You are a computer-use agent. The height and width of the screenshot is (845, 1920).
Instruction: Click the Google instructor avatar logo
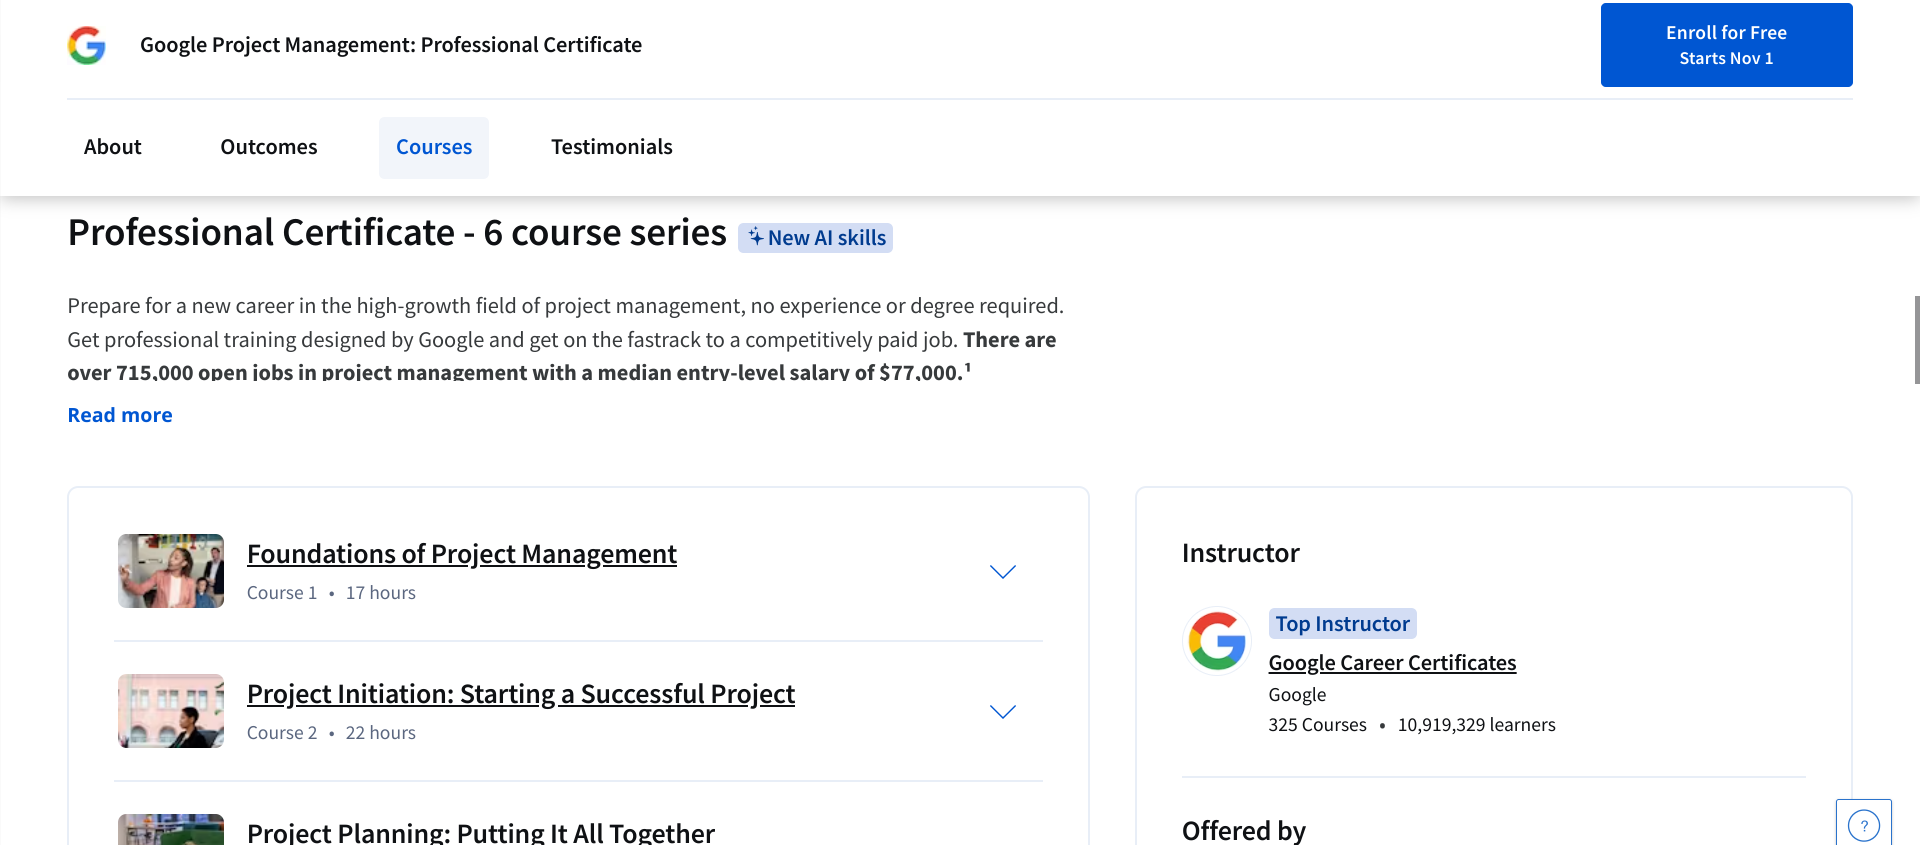point(1217,641)
